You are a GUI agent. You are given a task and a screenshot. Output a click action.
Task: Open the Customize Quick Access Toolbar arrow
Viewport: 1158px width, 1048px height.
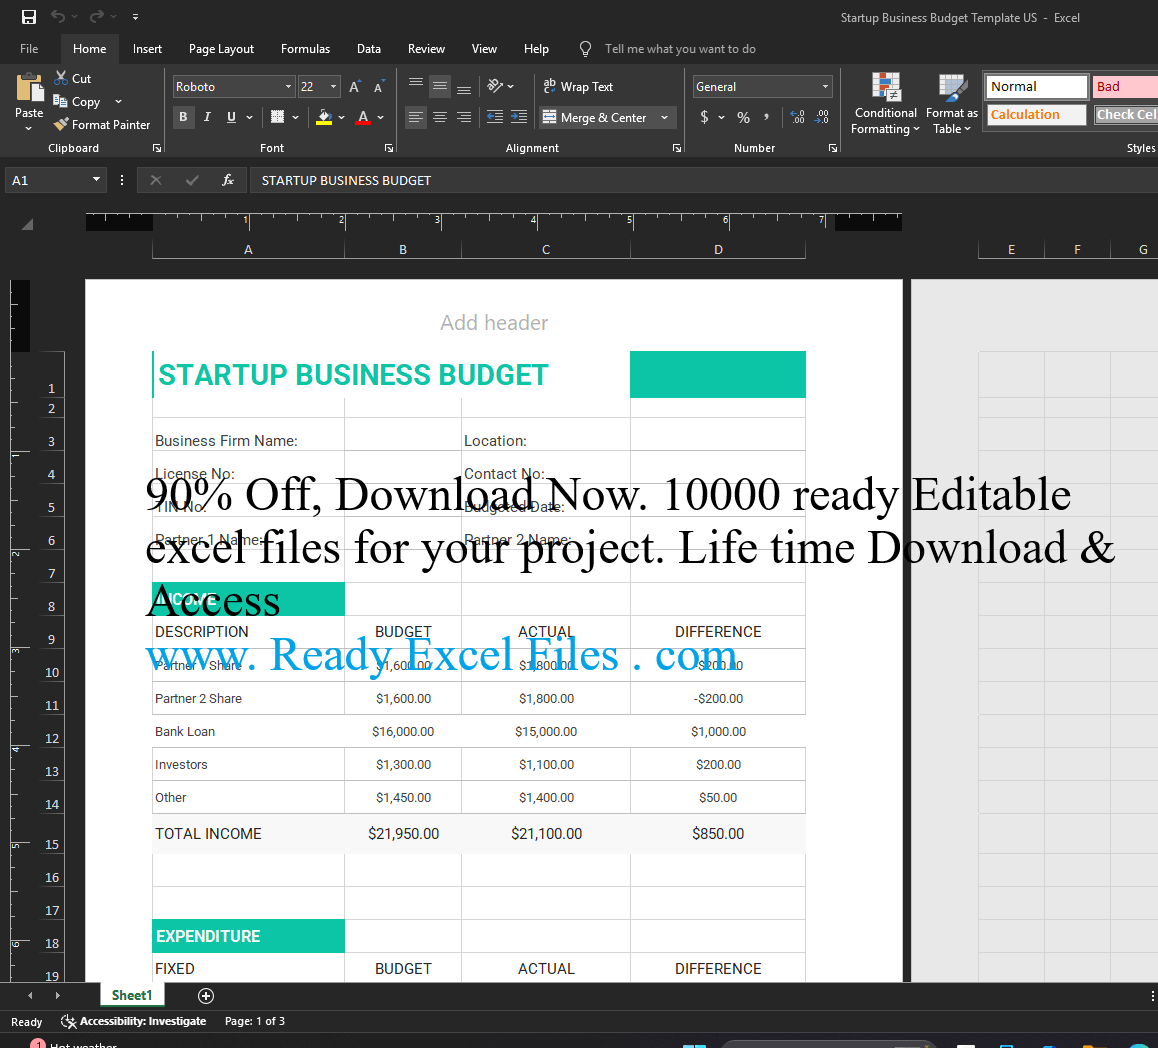pos(135,17)
